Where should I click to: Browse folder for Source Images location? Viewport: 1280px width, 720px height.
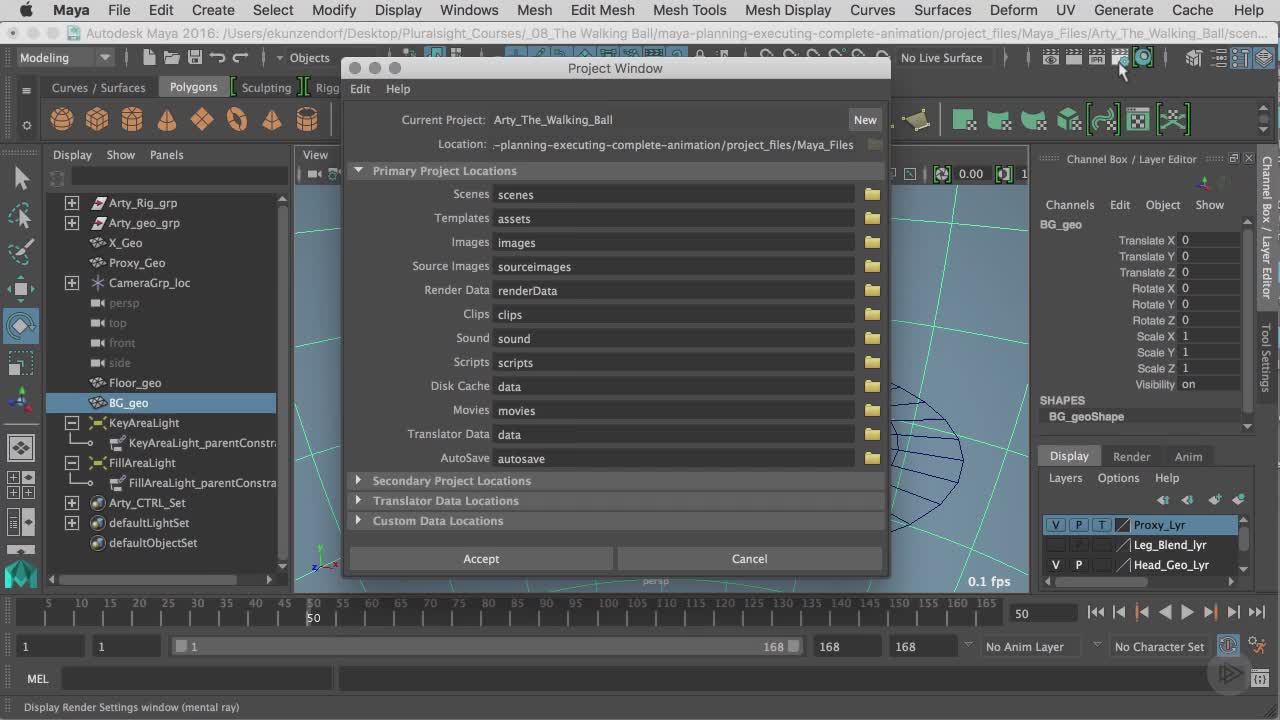872,267
